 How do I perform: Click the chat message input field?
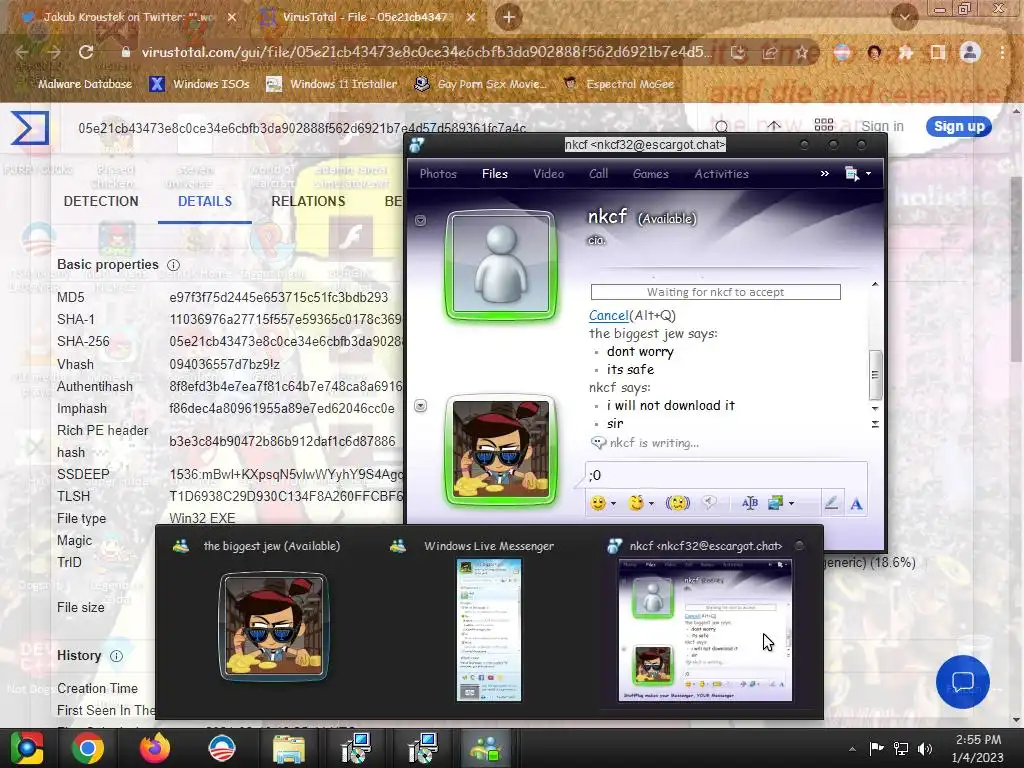point(726,475)
